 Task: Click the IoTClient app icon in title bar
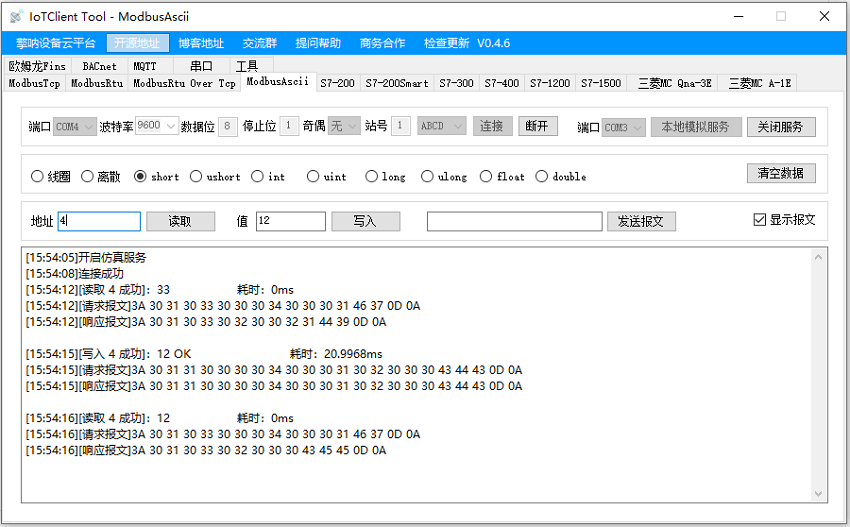(17, 16)
